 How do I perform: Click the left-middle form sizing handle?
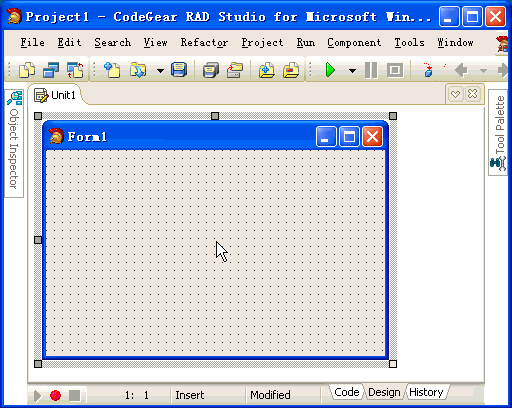point(38,240)
